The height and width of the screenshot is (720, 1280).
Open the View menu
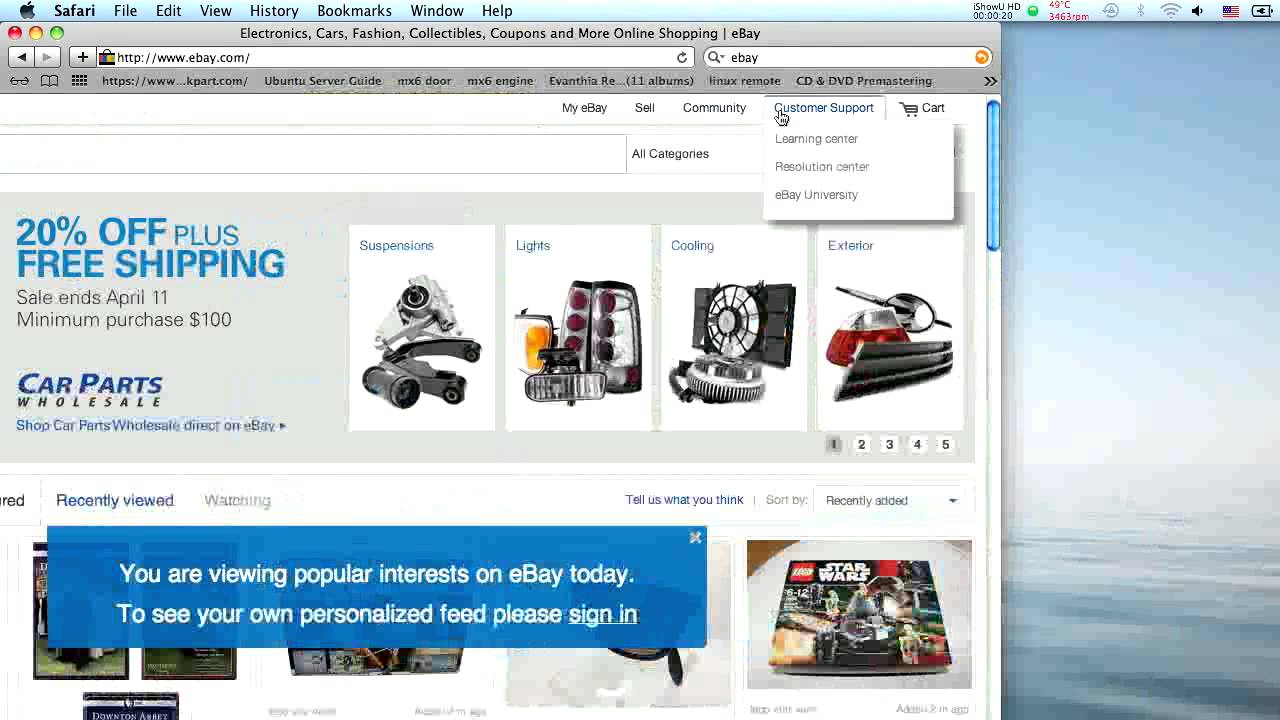click(215, 11)
